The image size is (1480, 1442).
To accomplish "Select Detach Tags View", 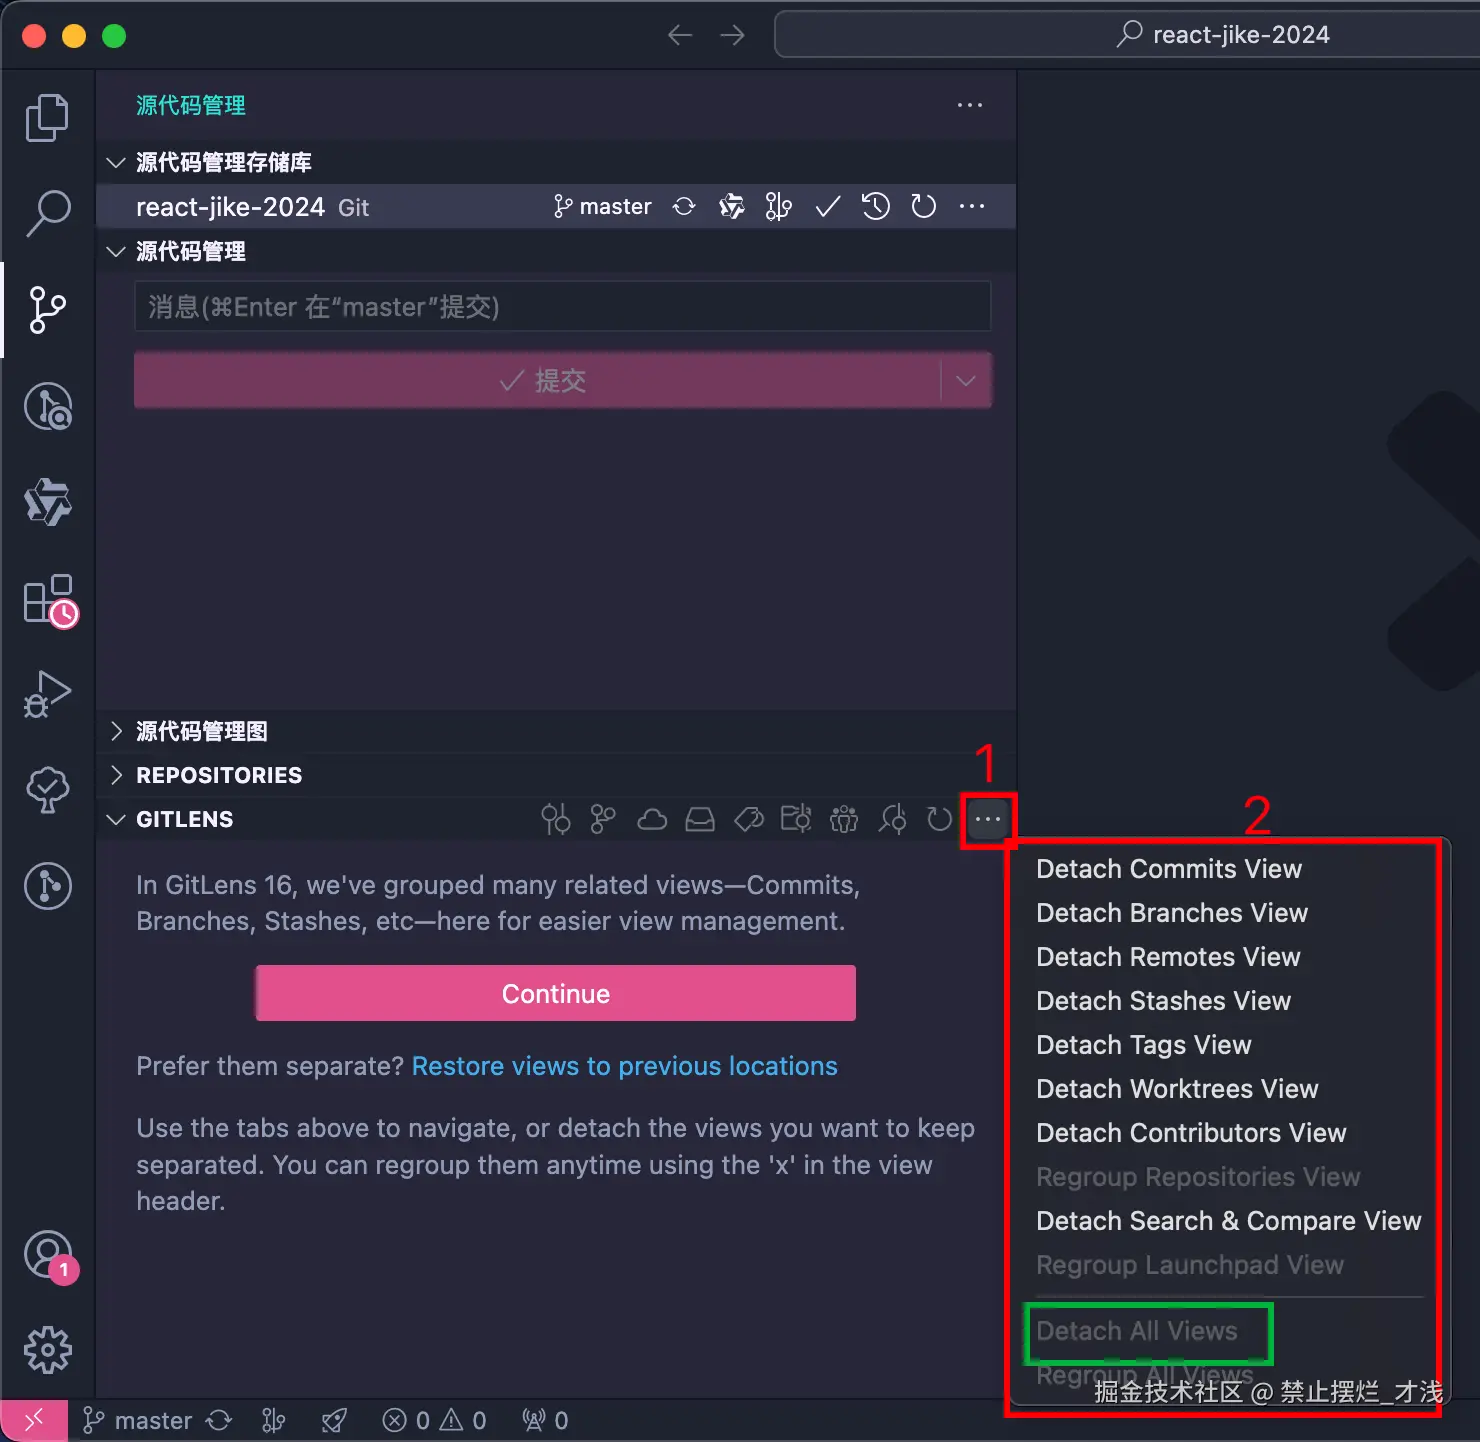I will click(x=1143, y=1045).
